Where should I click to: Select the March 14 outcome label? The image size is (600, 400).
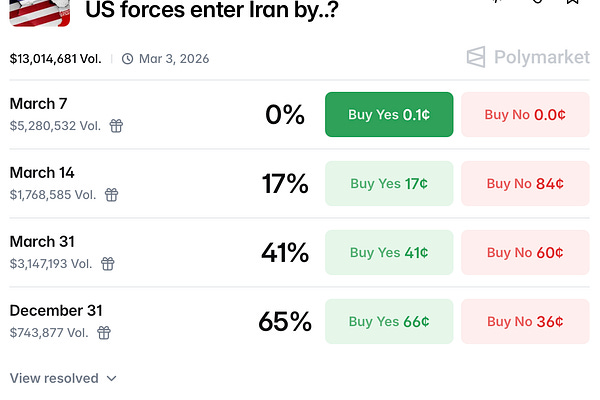pyautogui.click(x=42, y=173)
